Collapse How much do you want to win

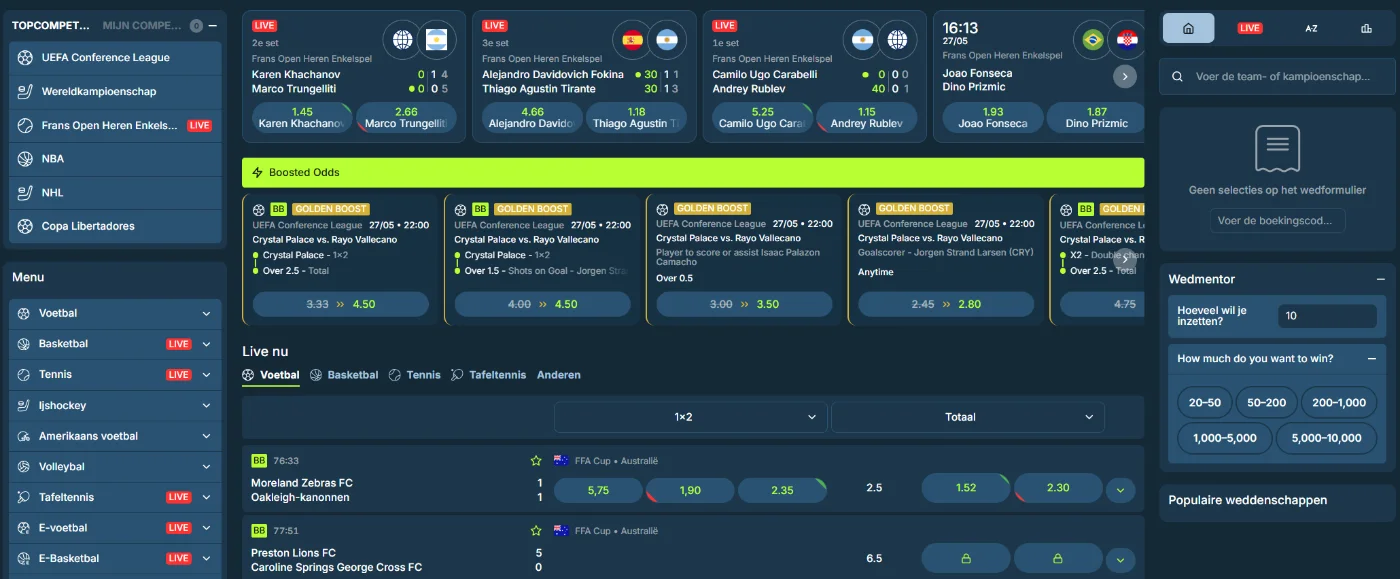(1372, 359)
